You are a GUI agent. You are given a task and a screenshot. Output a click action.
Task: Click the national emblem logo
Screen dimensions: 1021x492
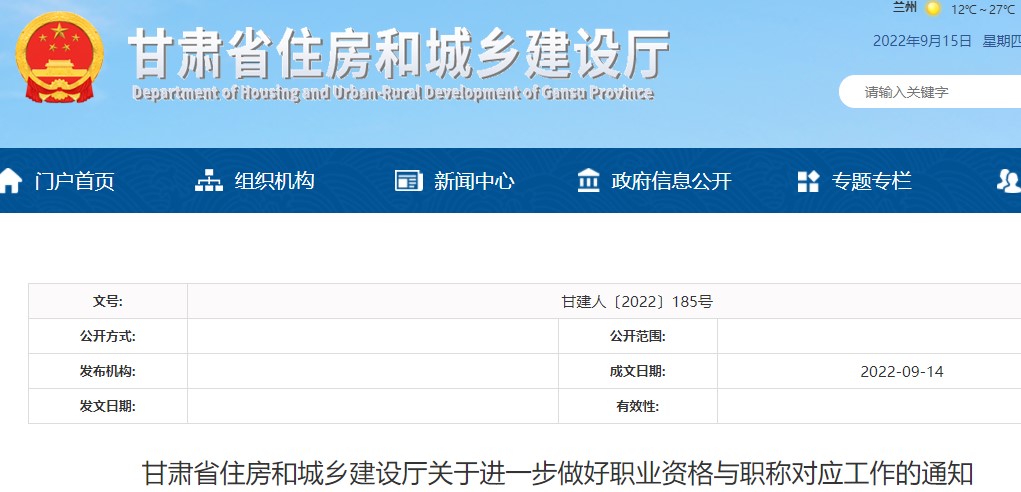pos(59,57)
